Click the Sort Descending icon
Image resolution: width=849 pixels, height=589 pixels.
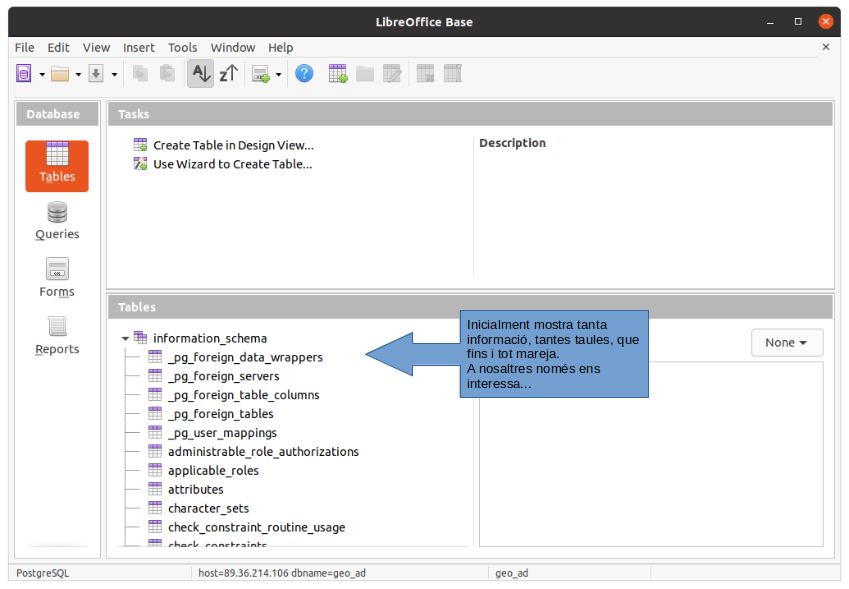[x=228, y=74]
